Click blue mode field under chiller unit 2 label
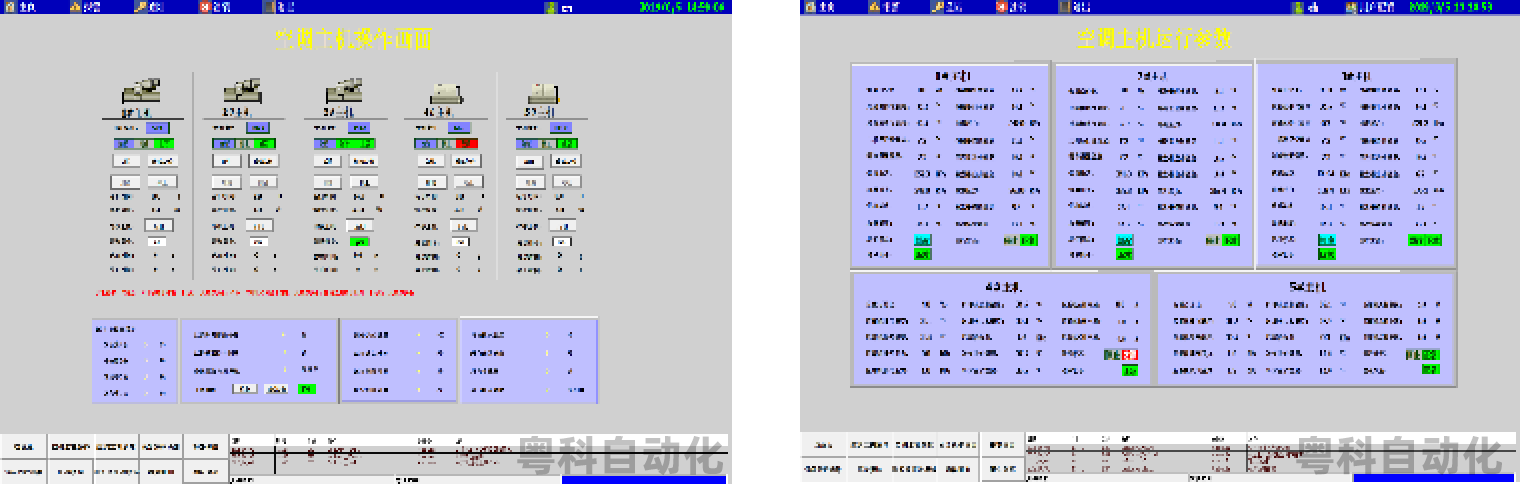Viewport: 1522px width, 486px height. (x=258, y=128)
